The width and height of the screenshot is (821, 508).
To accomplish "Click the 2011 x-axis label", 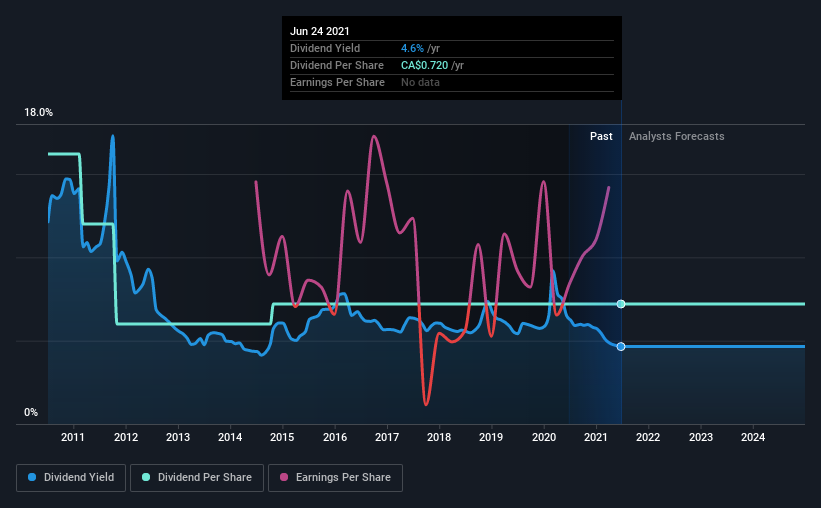I will [x=73, y=437].
